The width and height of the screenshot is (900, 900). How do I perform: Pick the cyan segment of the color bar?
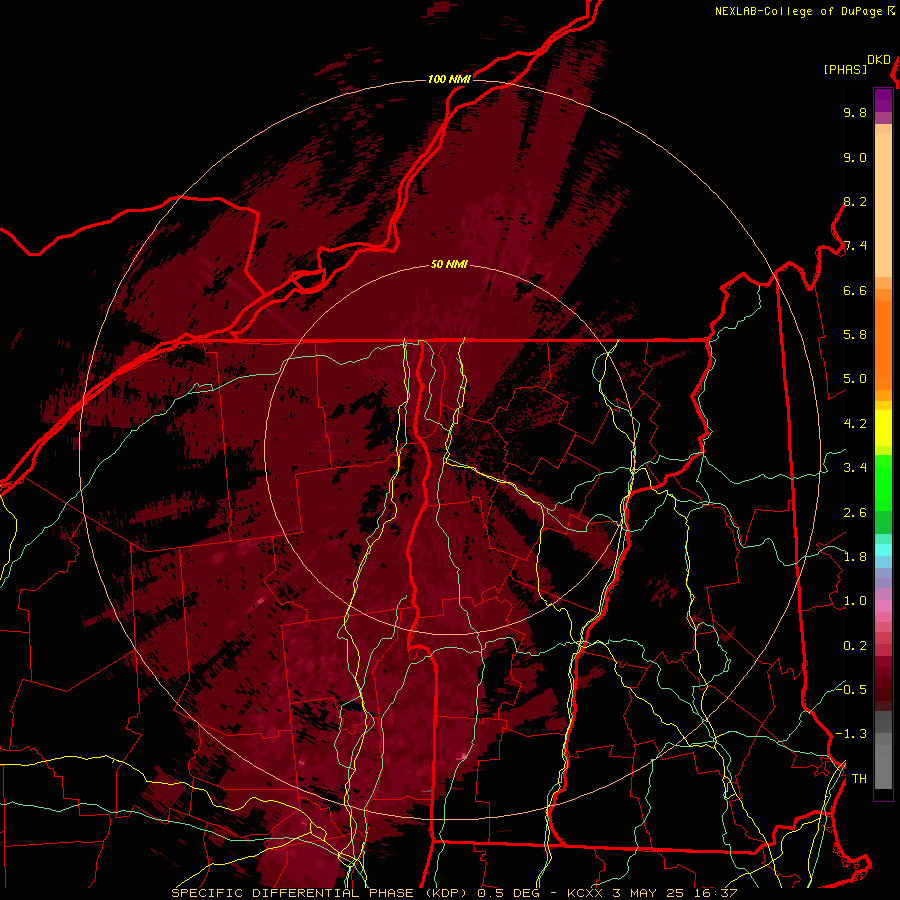point(883,549)
